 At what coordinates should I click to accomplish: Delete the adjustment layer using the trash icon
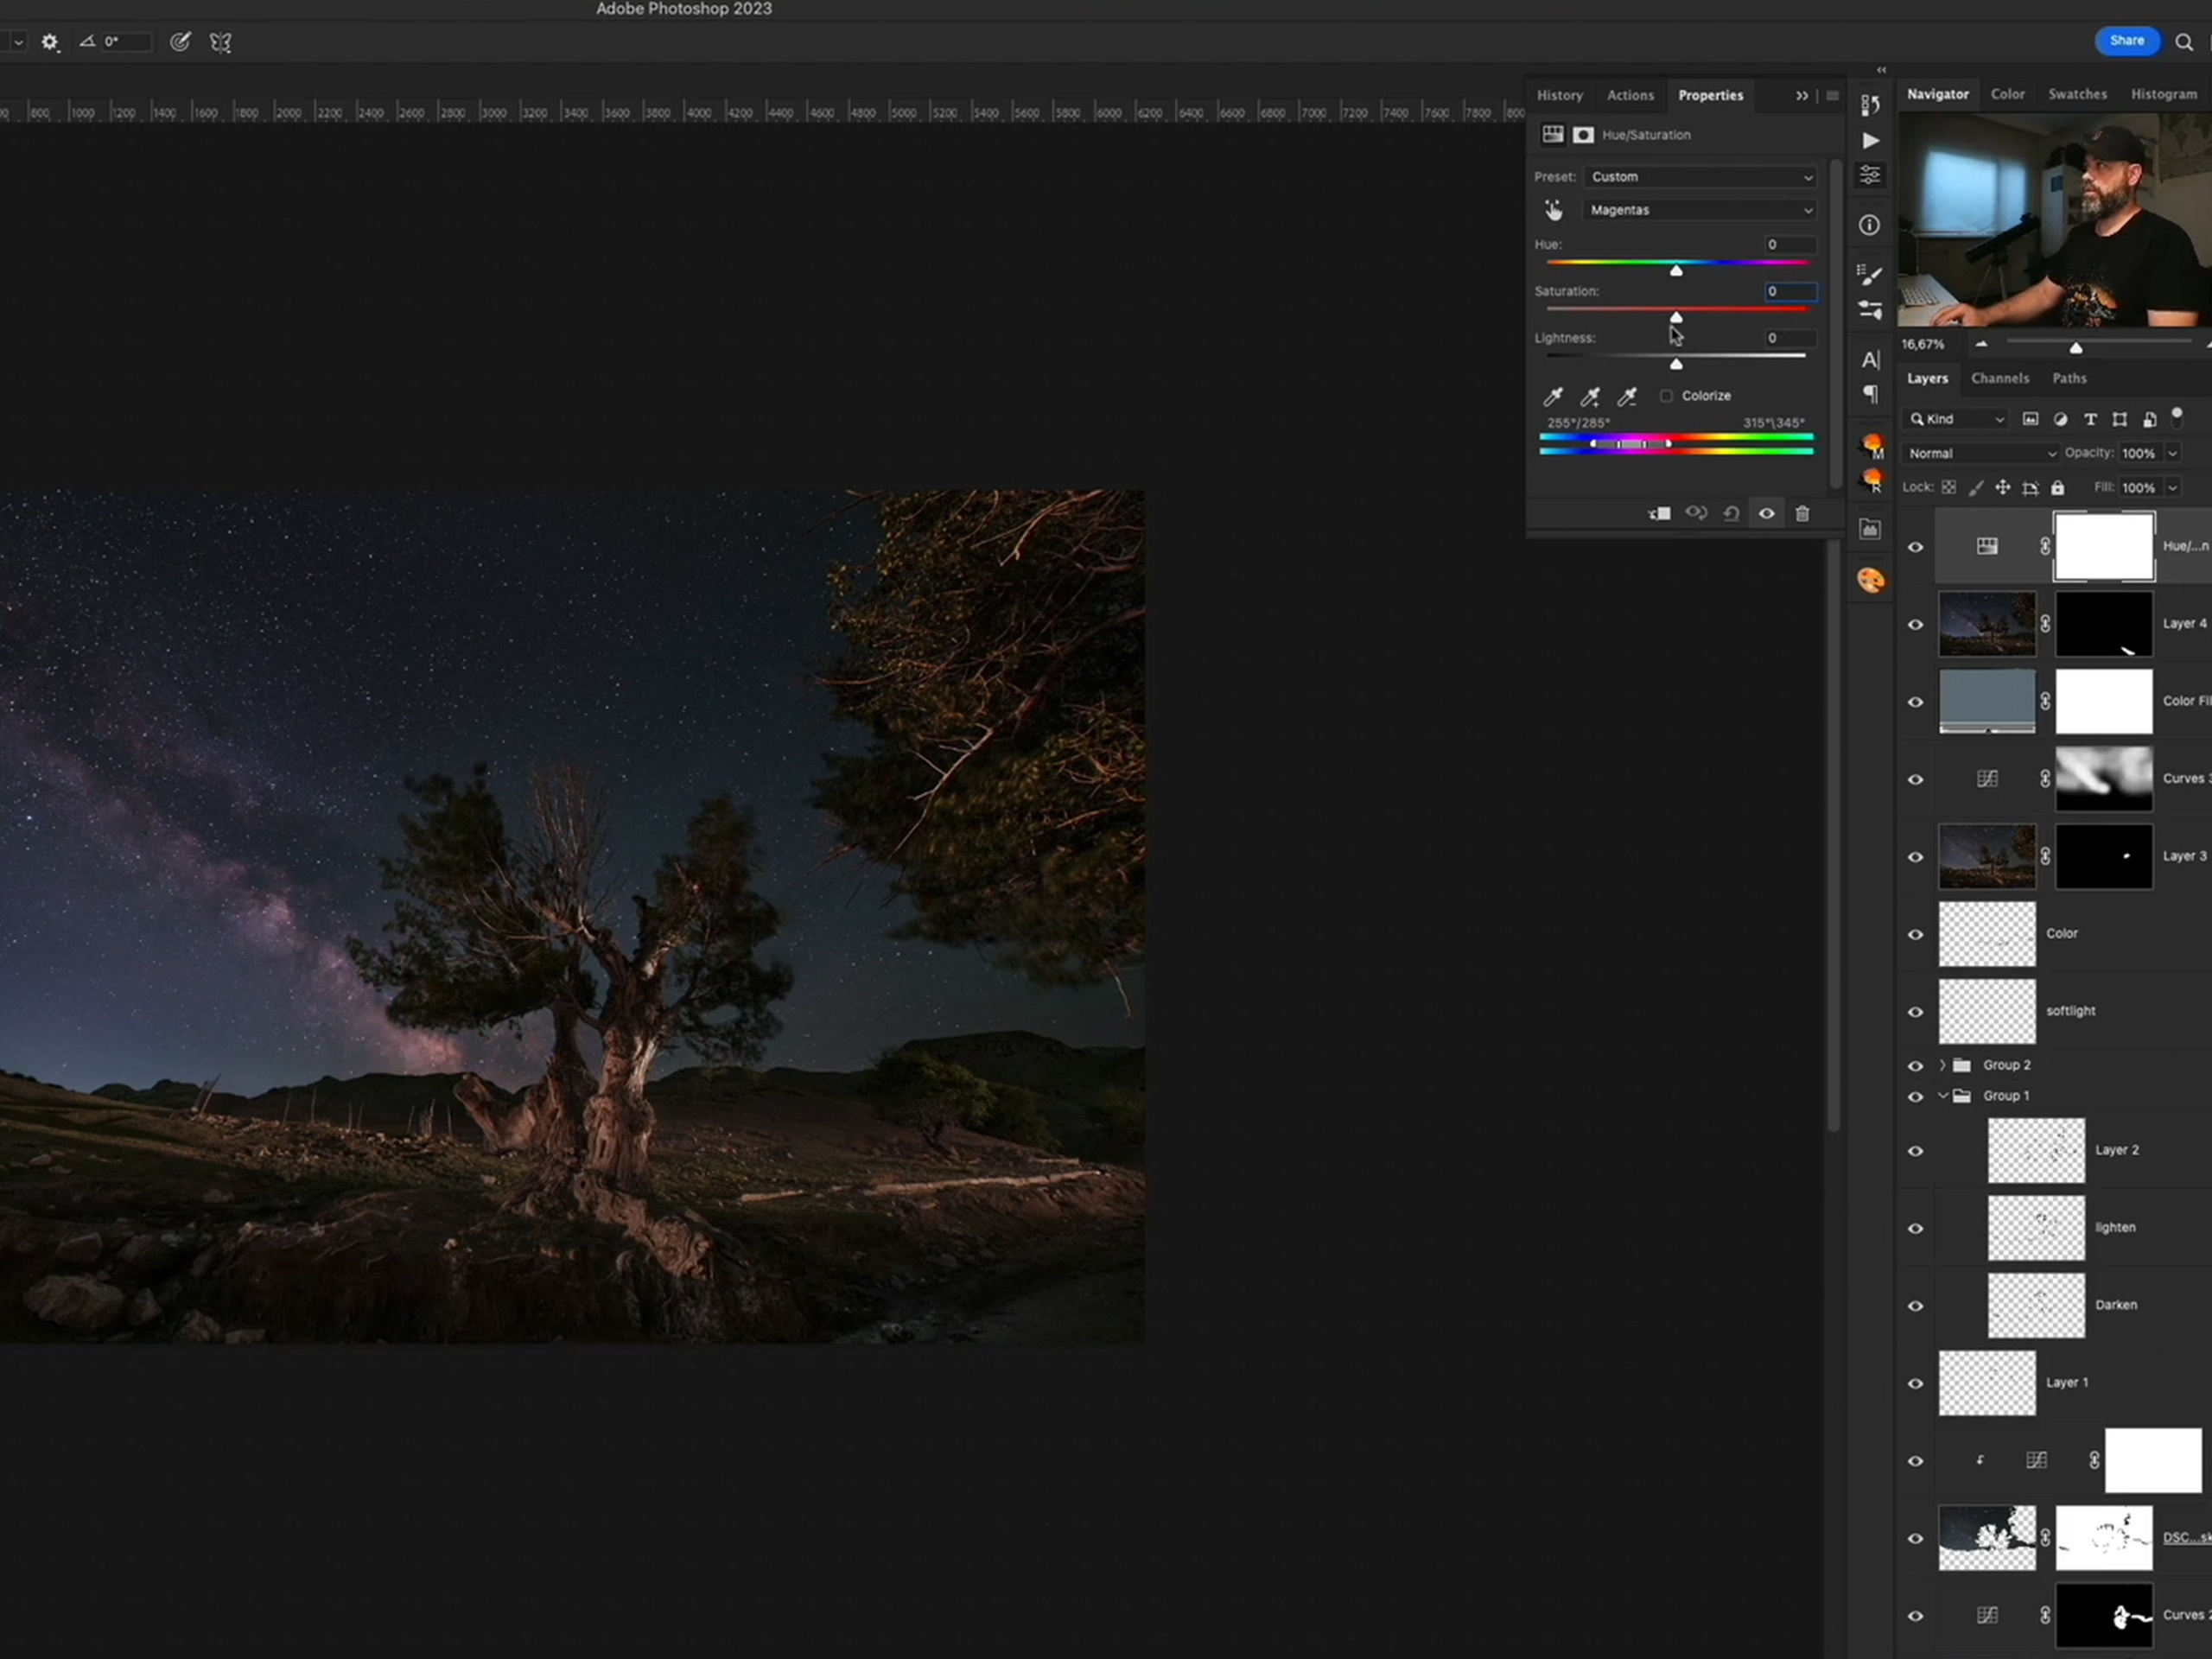[1802, 513]
